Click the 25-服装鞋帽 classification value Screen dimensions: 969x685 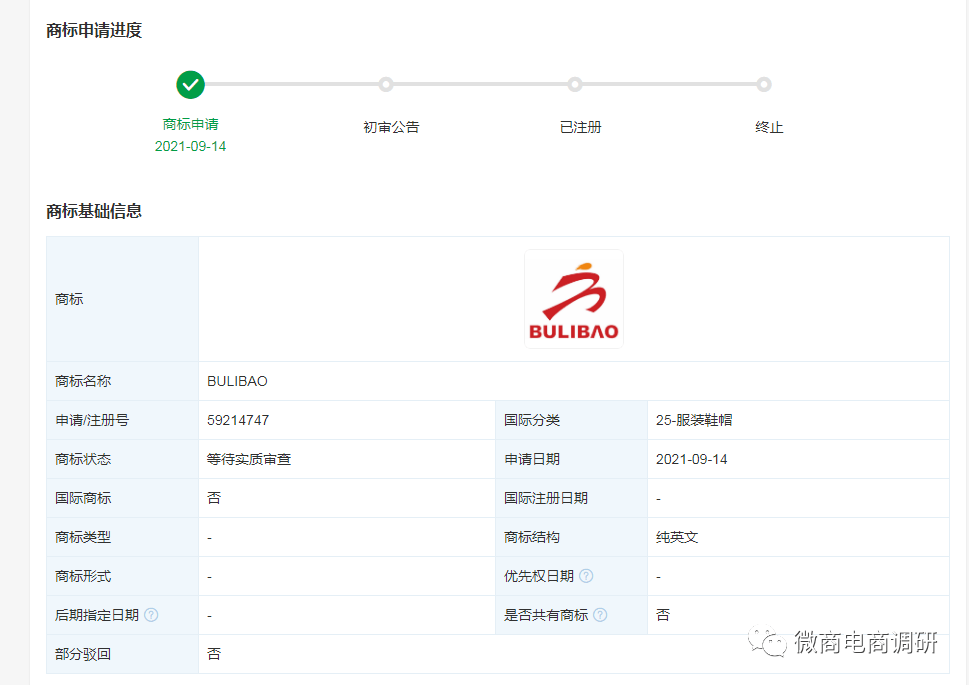[x=694, y=420]
